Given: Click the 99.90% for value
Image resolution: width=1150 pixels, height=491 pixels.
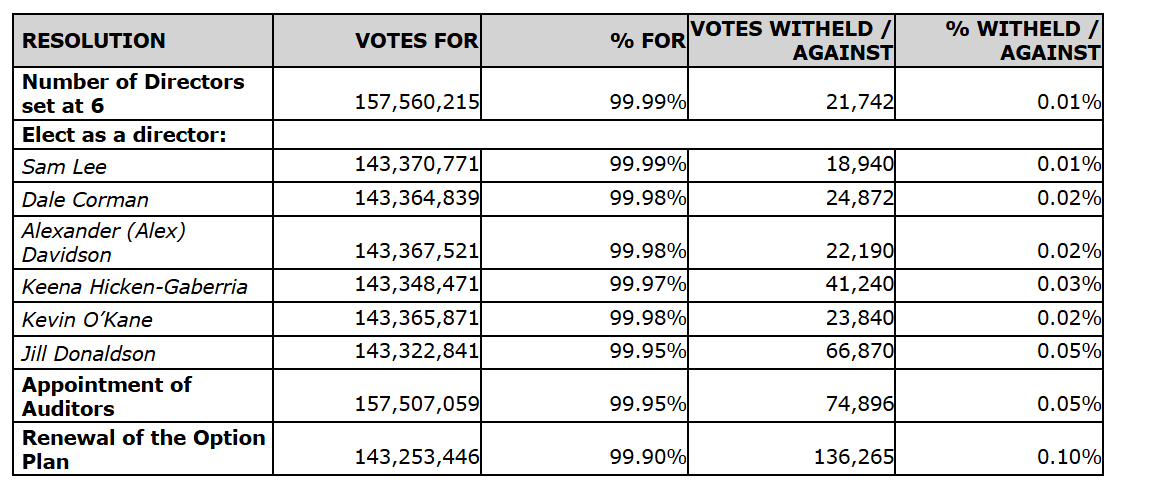Looking at the screenshot, I should tap(648, 458).
